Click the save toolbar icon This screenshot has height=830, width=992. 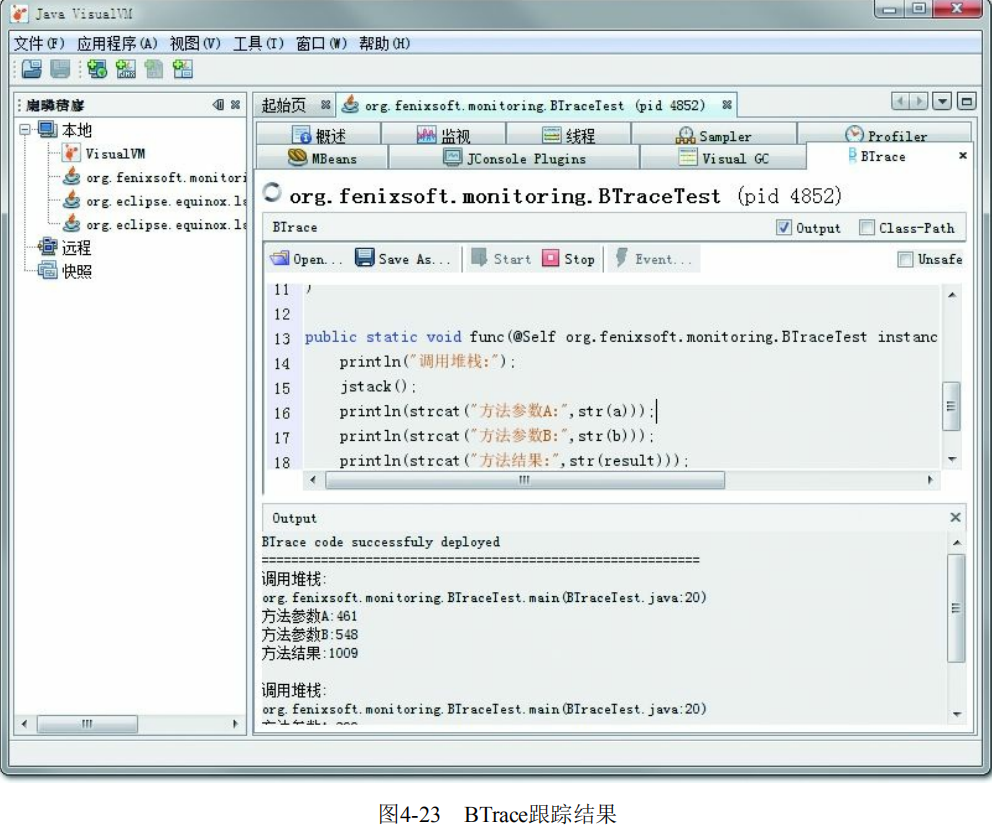60,68
